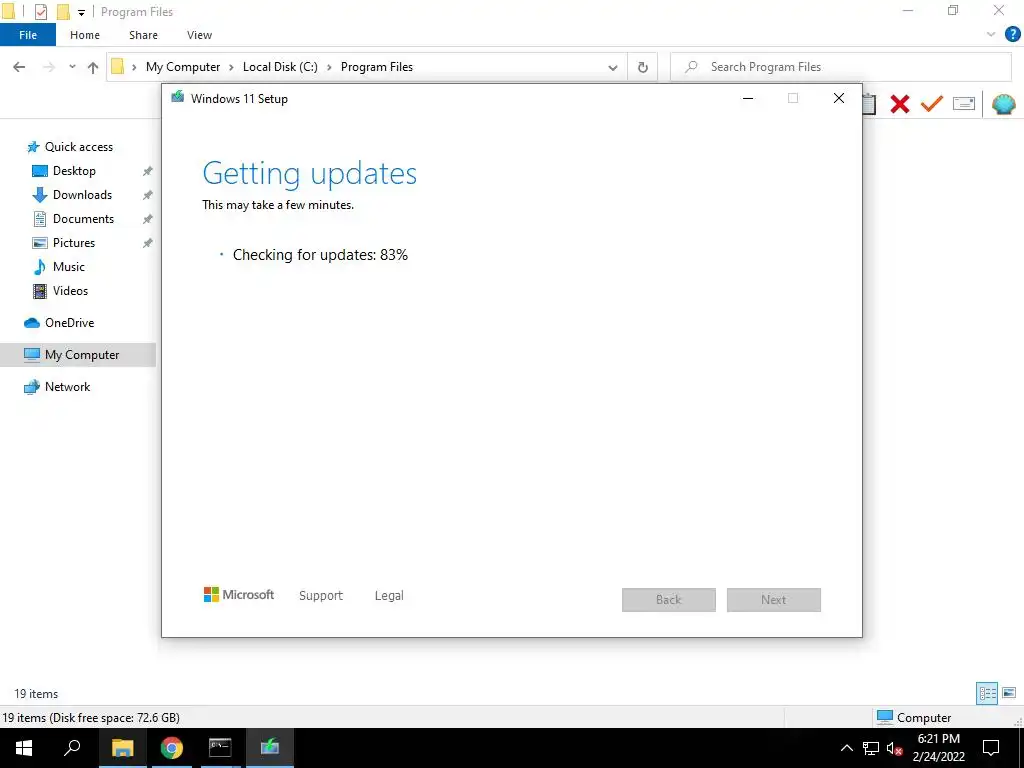
Task: Click the pin icon beside Downloads
Action: pos(148,195)
